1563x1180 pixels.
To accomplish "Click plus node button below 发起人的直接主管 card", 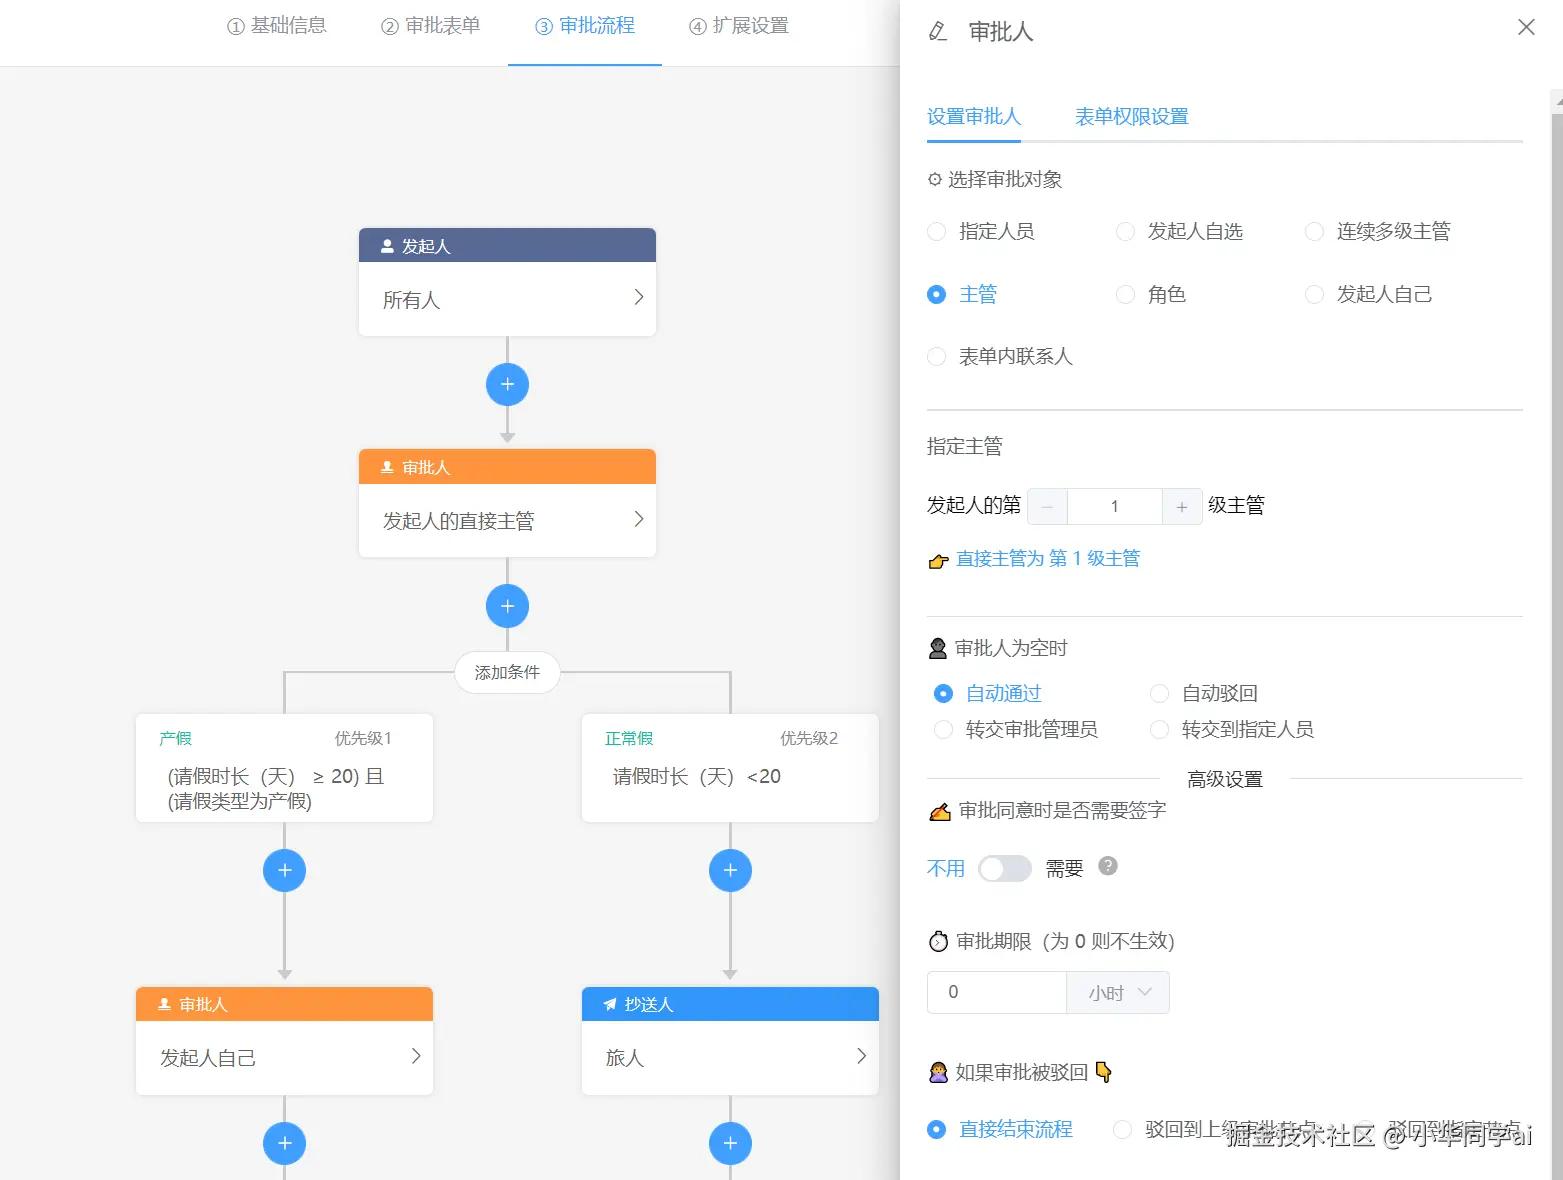I will tap(507, 606).
